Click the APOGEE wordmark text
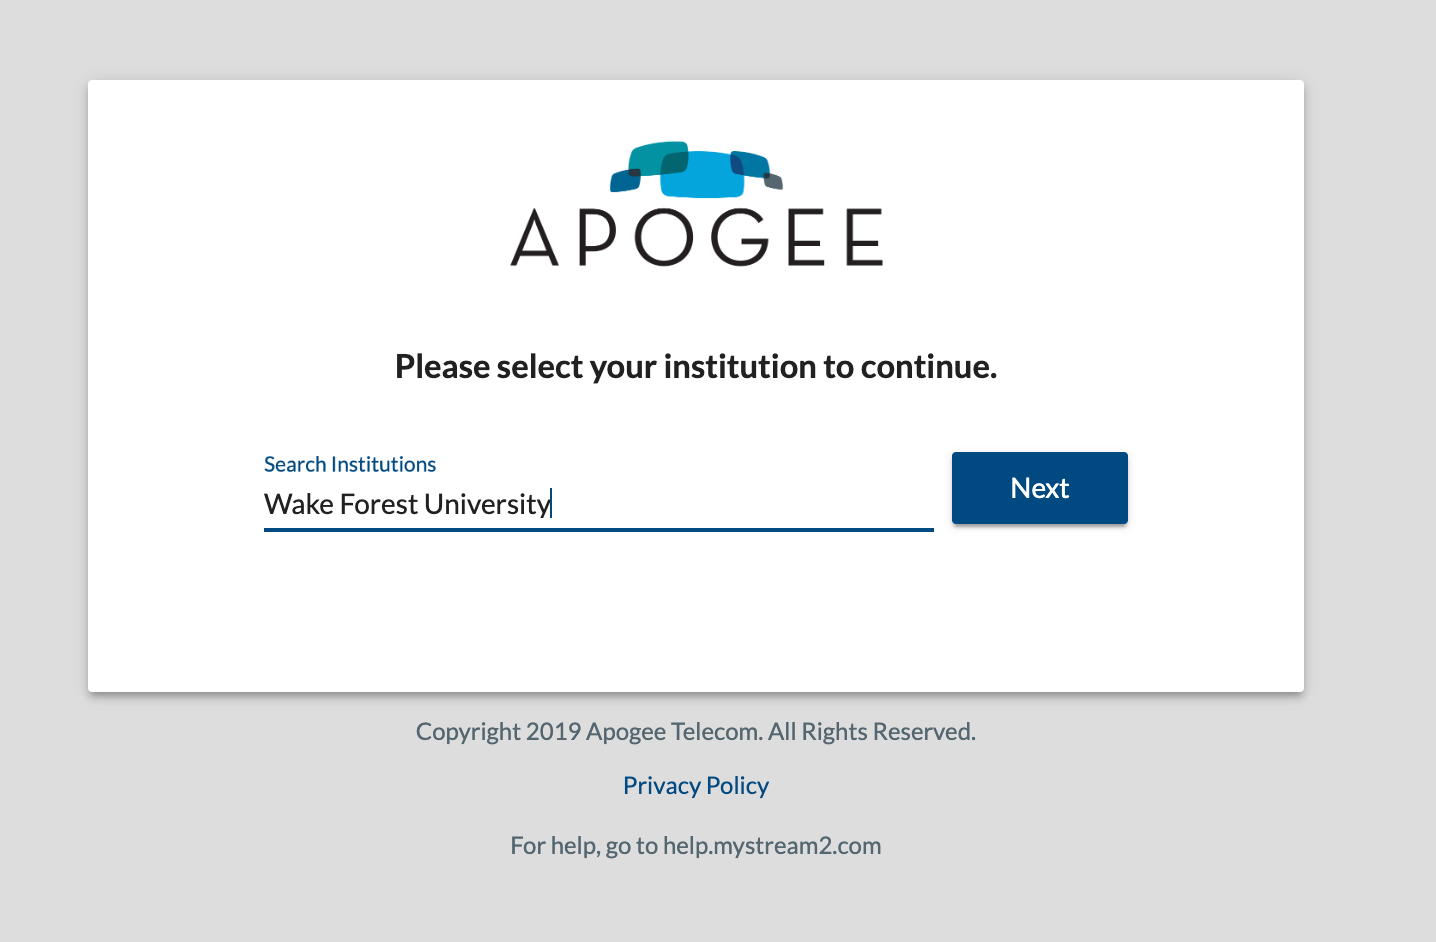1436x942 pixels. [696, 238]
